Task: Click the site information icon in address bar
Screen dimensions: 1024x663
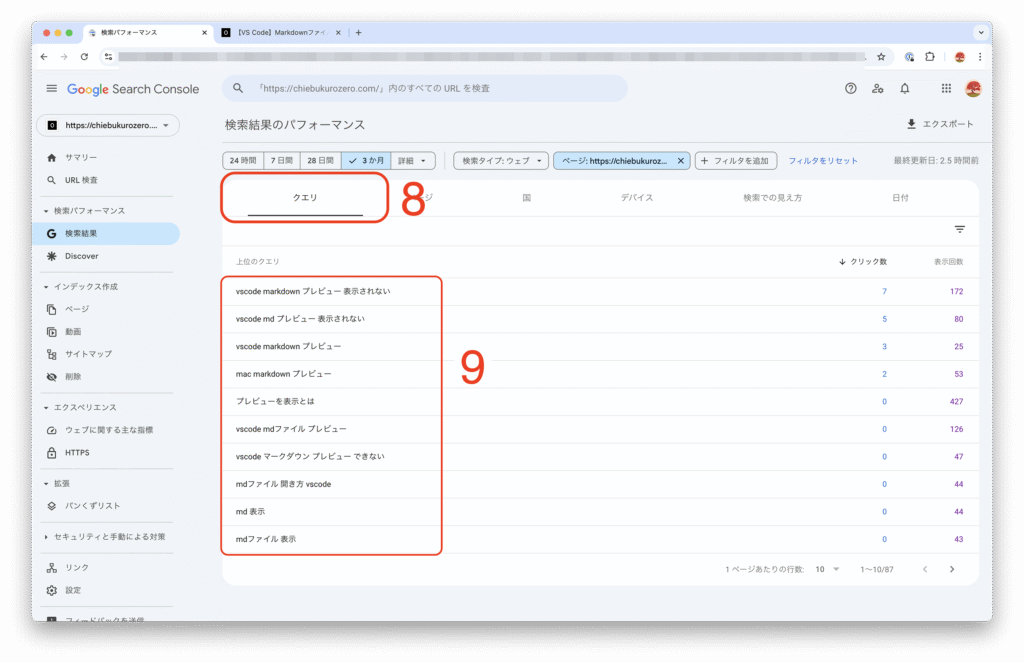Action: [x=108, y=57]
